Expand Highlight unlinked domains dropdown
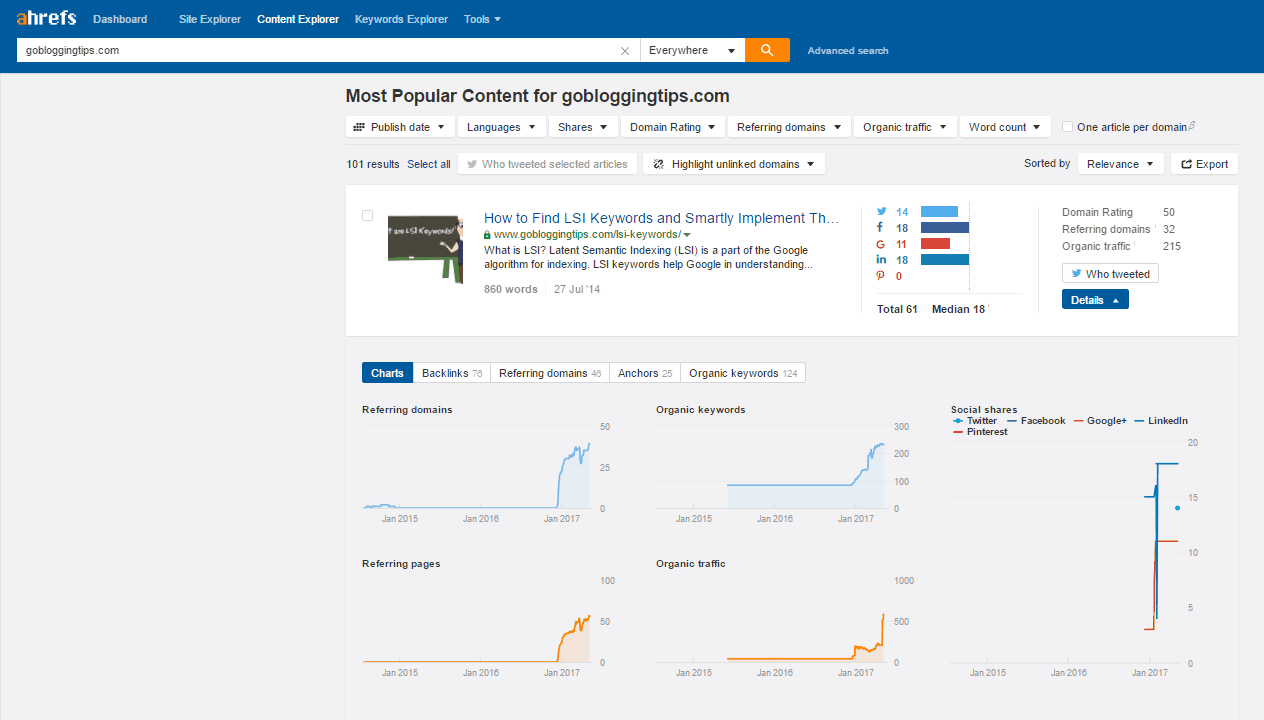This screenshot has width=1264, height=720. tap(734, 164)
